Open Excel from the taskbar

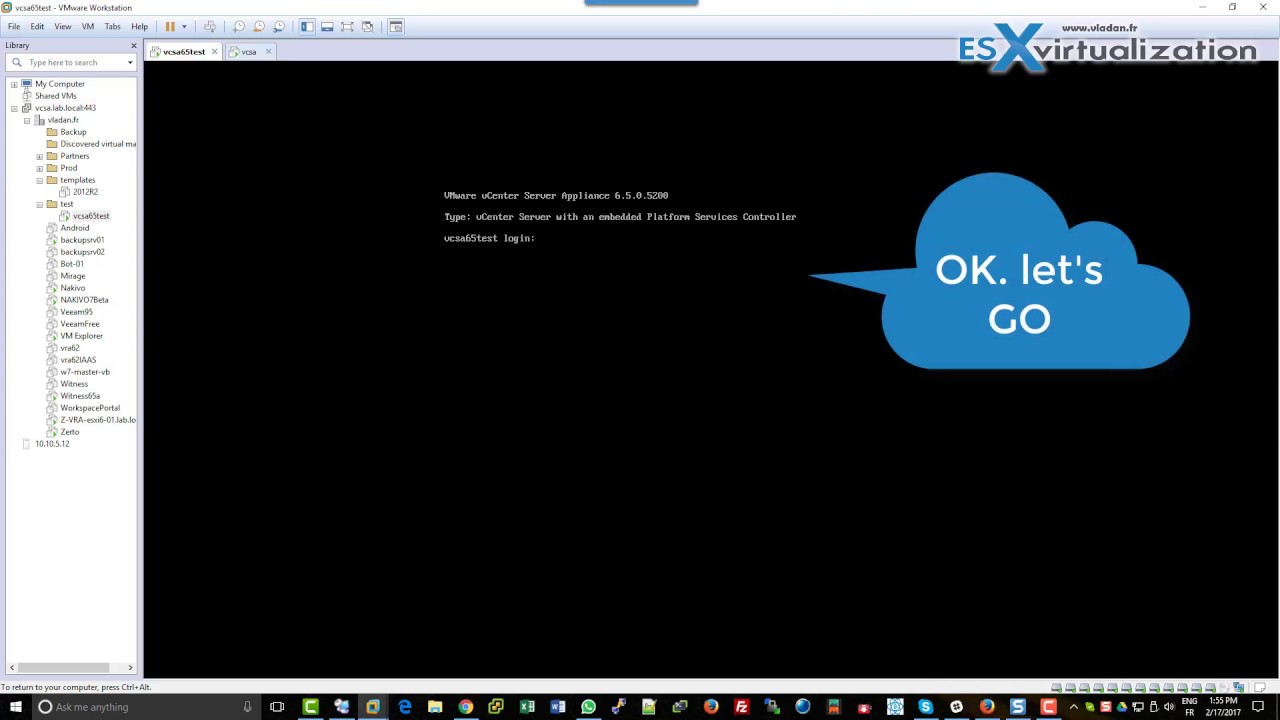pyautogui.click(x=527, y=707)
